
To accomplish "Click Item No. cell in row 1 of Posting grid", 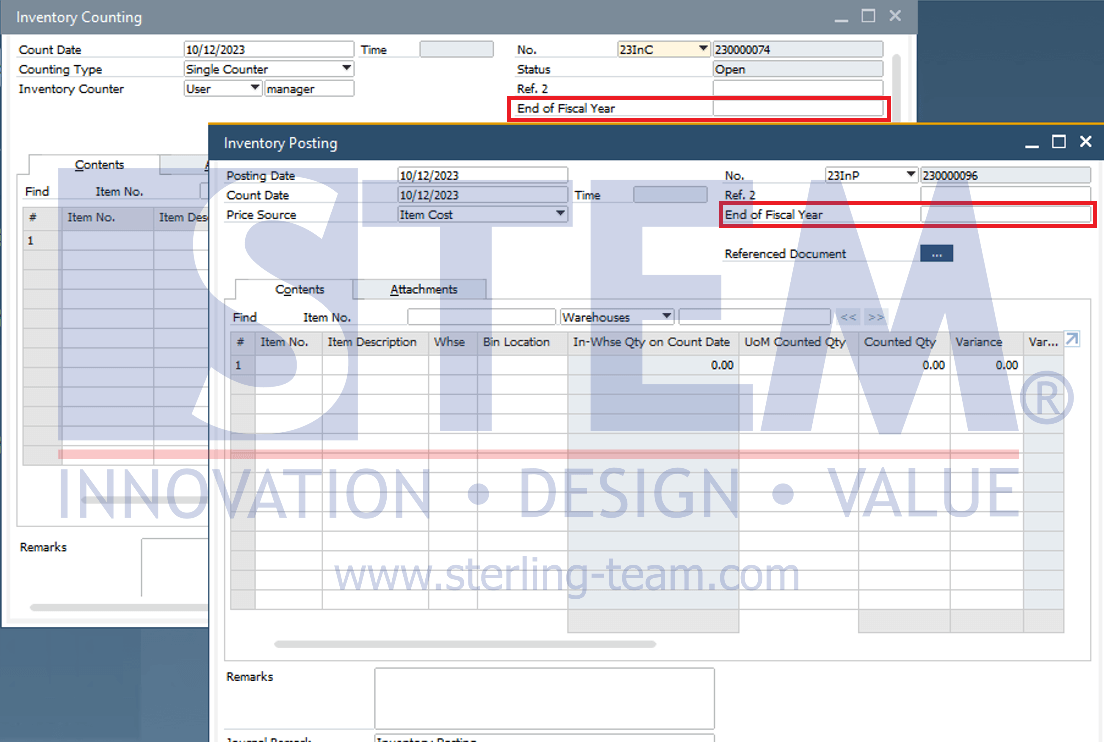I will click(289, 365).
